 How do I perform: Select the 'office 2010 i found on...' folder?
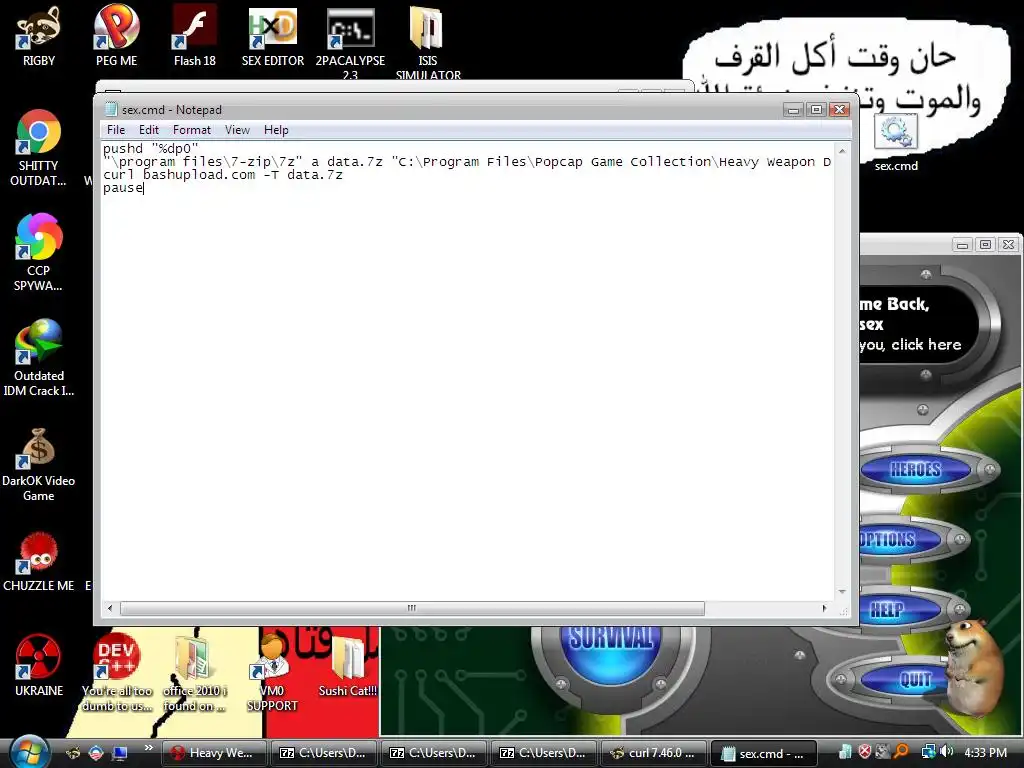coord(195,673)
